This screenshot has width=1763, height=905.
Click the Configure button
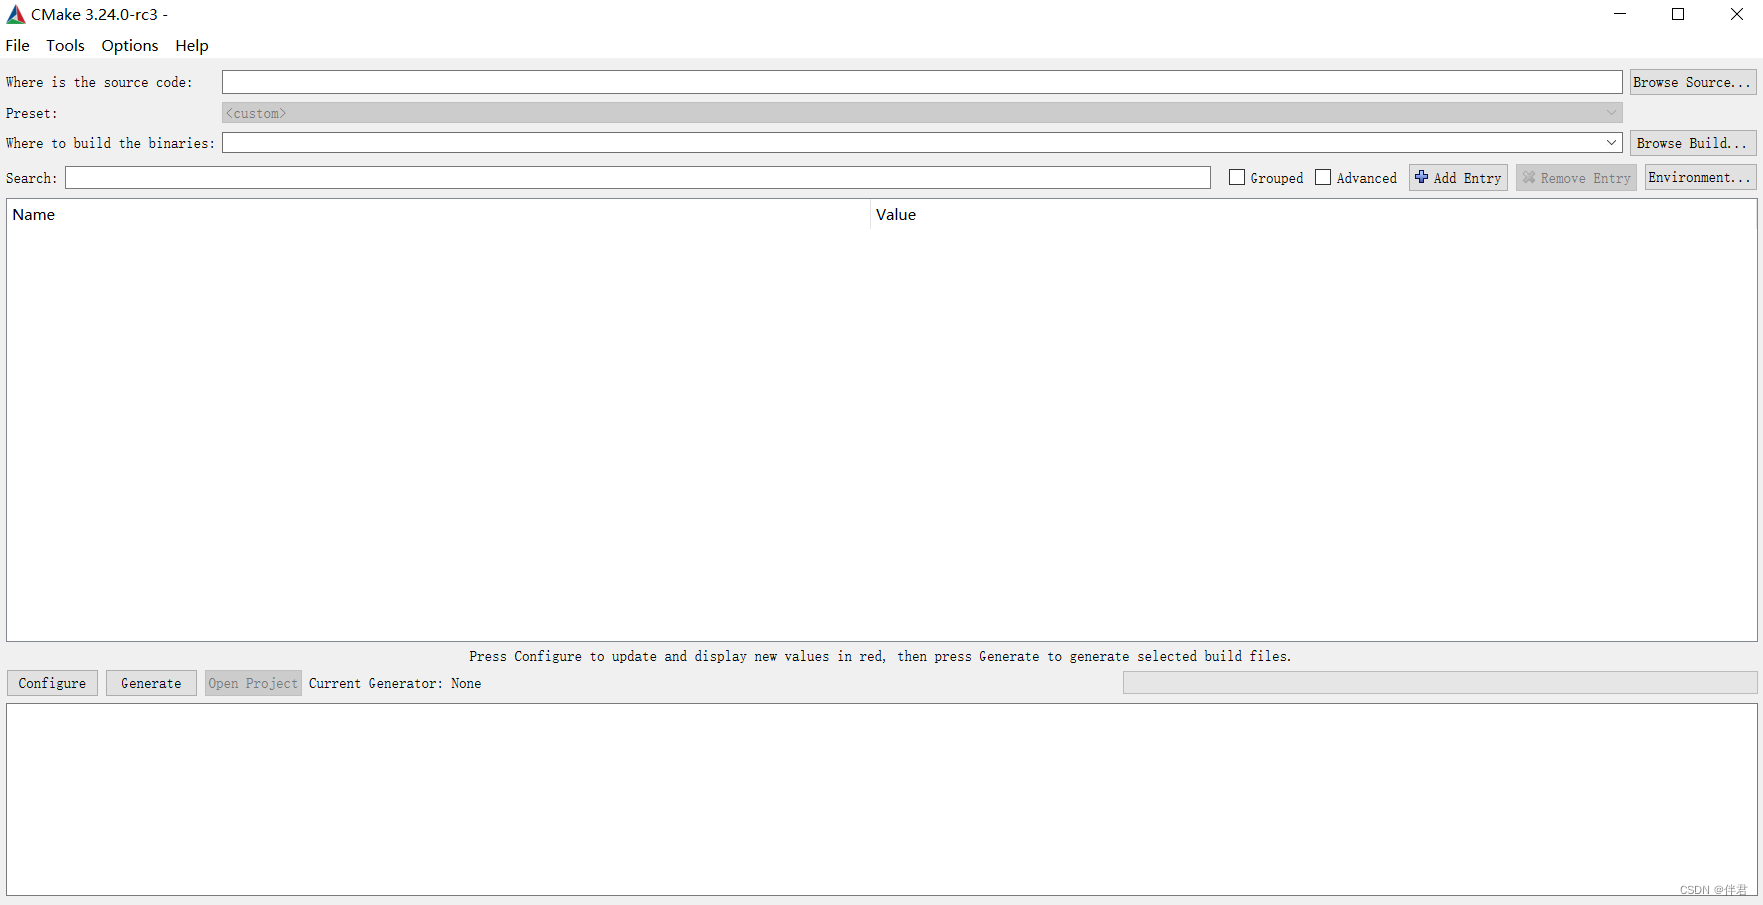52,683
